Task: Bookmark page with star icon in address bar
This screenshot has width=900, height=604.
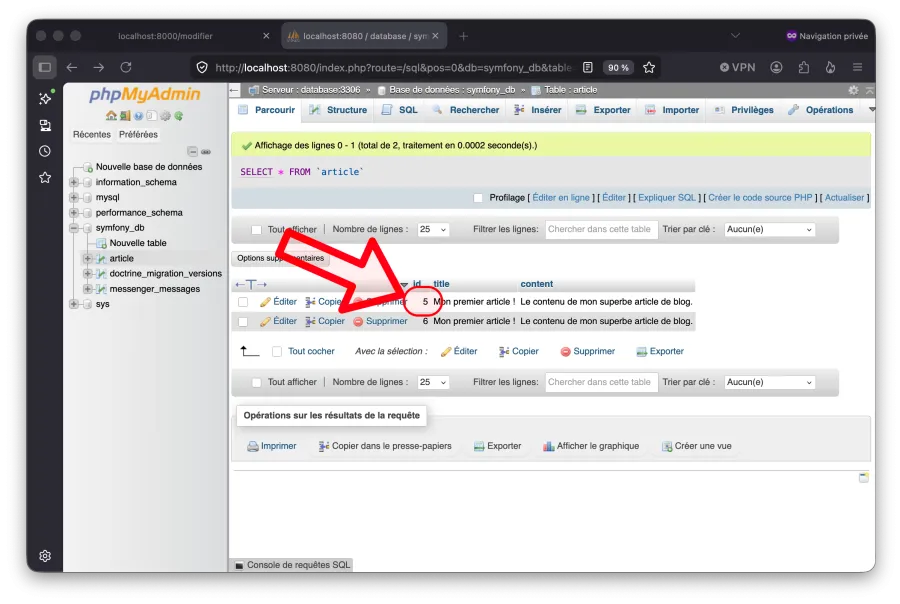Action: [649, 68]
